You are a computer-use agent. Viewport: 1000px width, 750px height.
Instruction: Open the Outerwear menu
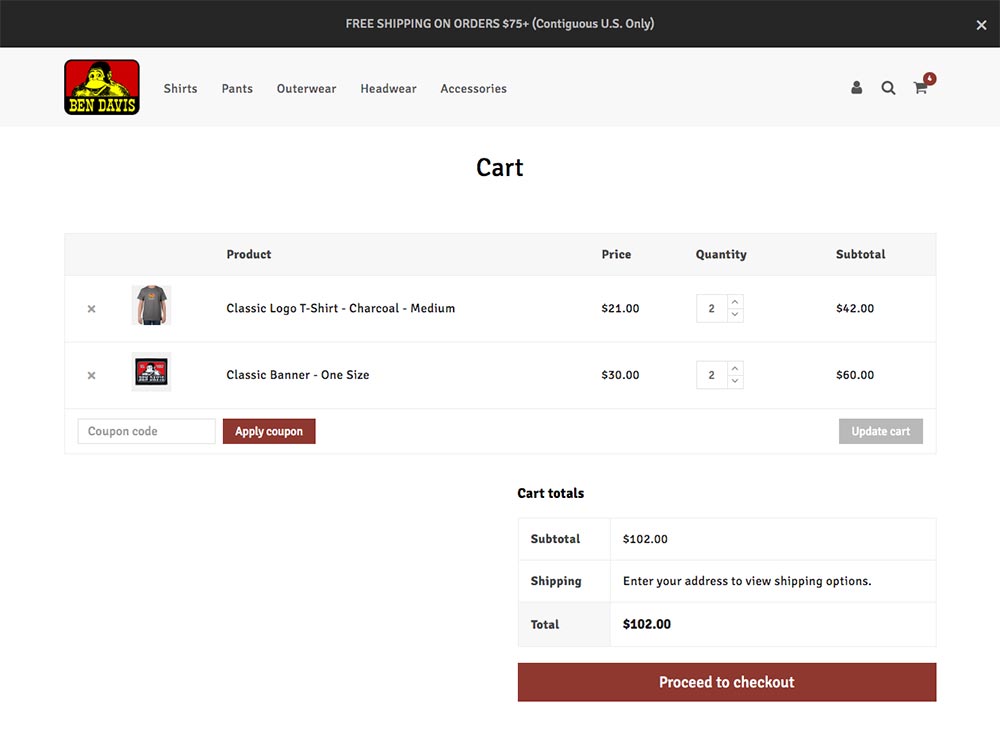(307, 89)
